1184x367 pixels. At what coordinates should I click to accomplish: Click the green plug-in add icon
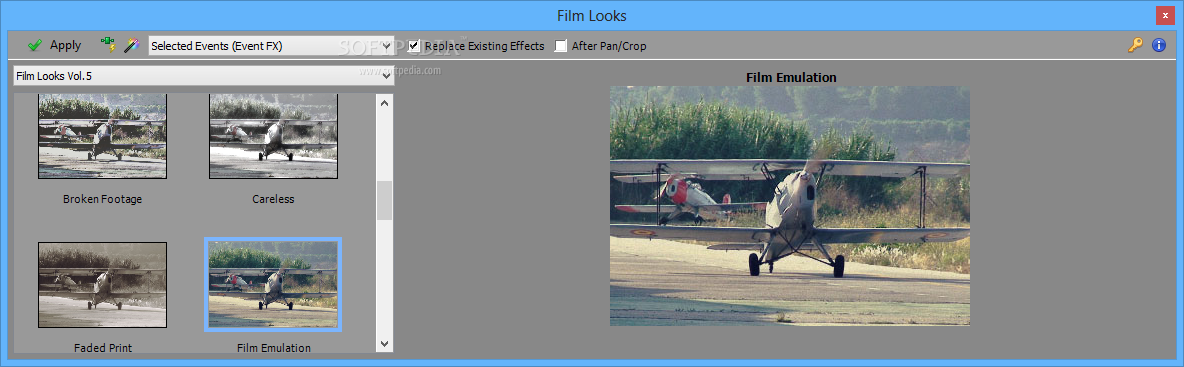pyautogui.click(x=109, y=45)
